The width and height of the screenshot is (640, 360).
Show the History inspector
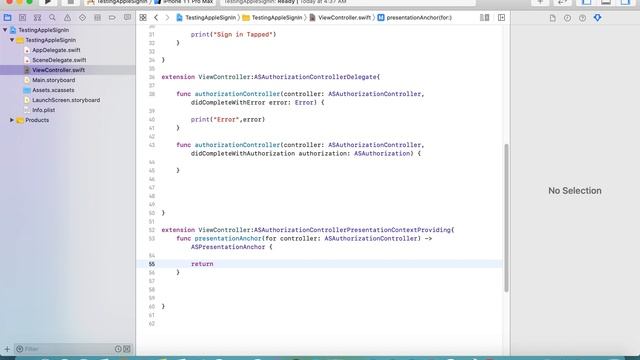click(x=567, y=18)
